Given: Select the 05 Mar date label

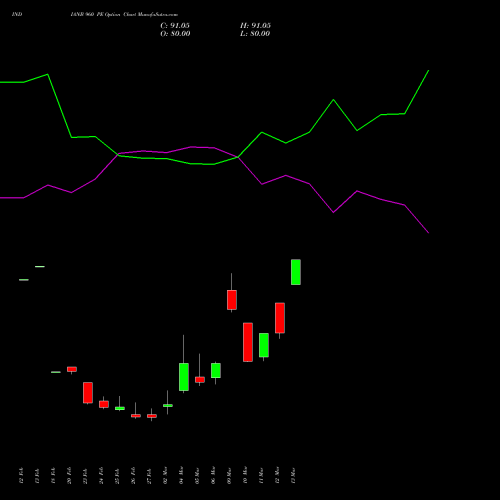Looking at the screenshot, I should pyautogui.click(x=197, y=476).
